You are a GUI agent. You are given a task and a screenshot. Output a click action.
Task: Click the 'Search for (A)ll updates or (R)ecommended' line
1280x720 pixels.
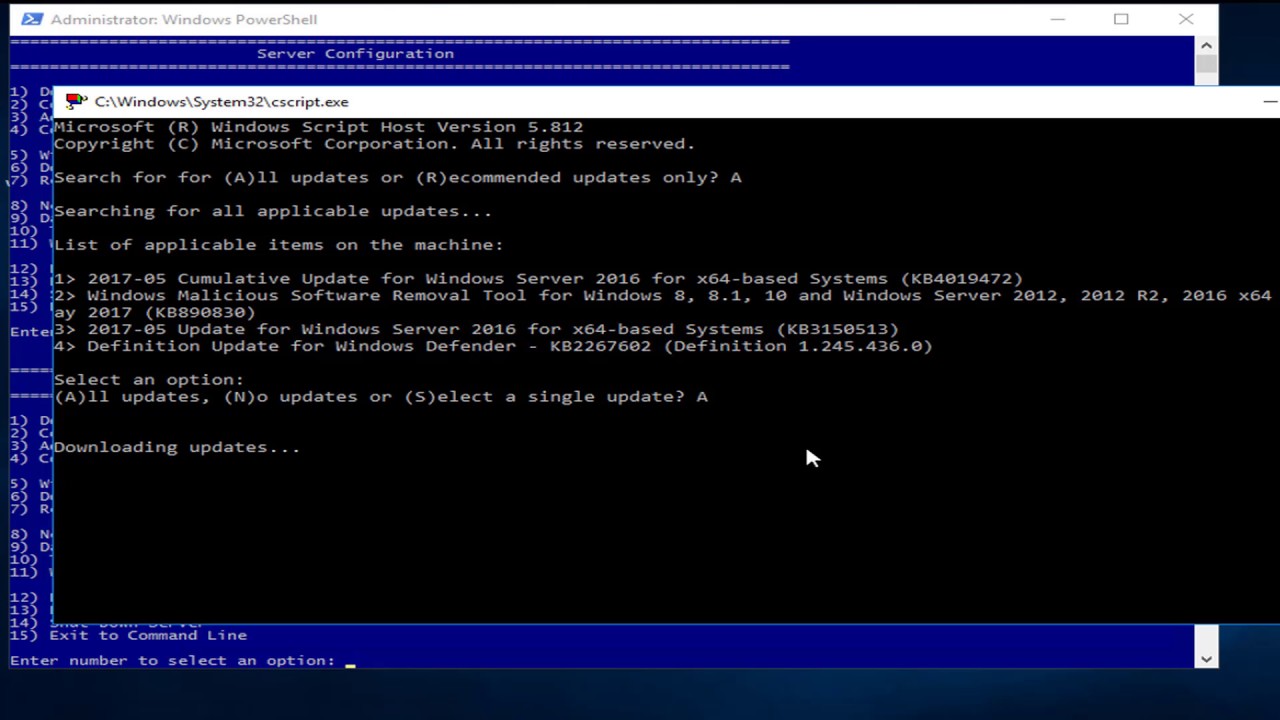point(397,177)
